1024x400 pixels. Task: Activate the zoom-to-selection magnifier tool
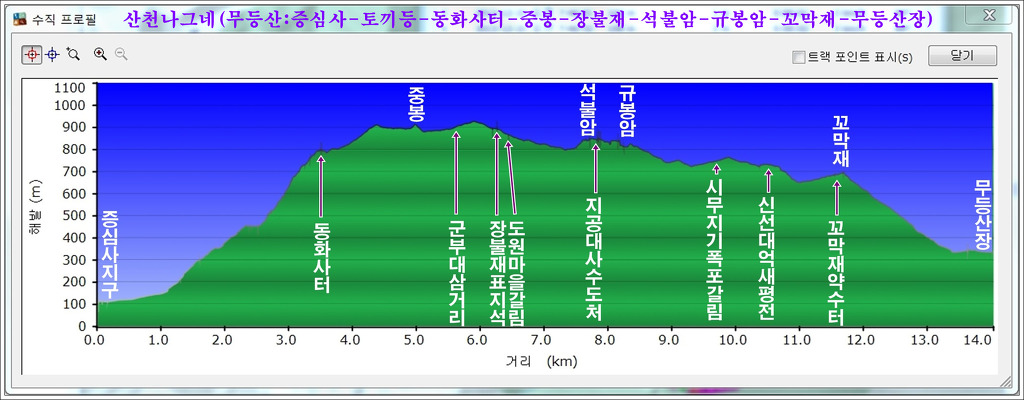pyautogui.click(x=72, y=55)
